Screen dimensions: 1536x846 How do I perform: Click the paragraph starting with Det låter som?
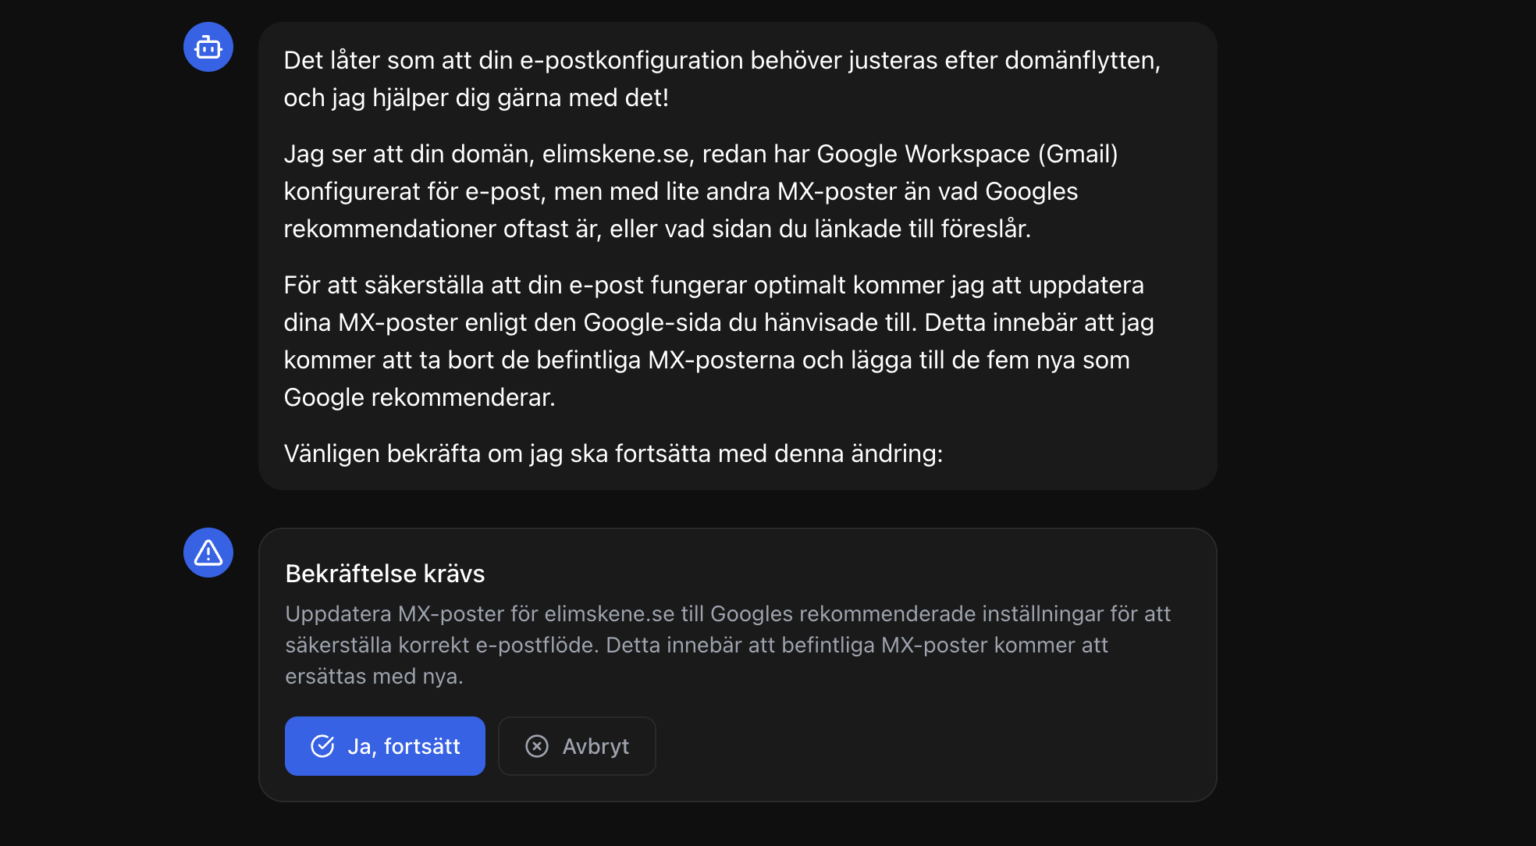721,79
